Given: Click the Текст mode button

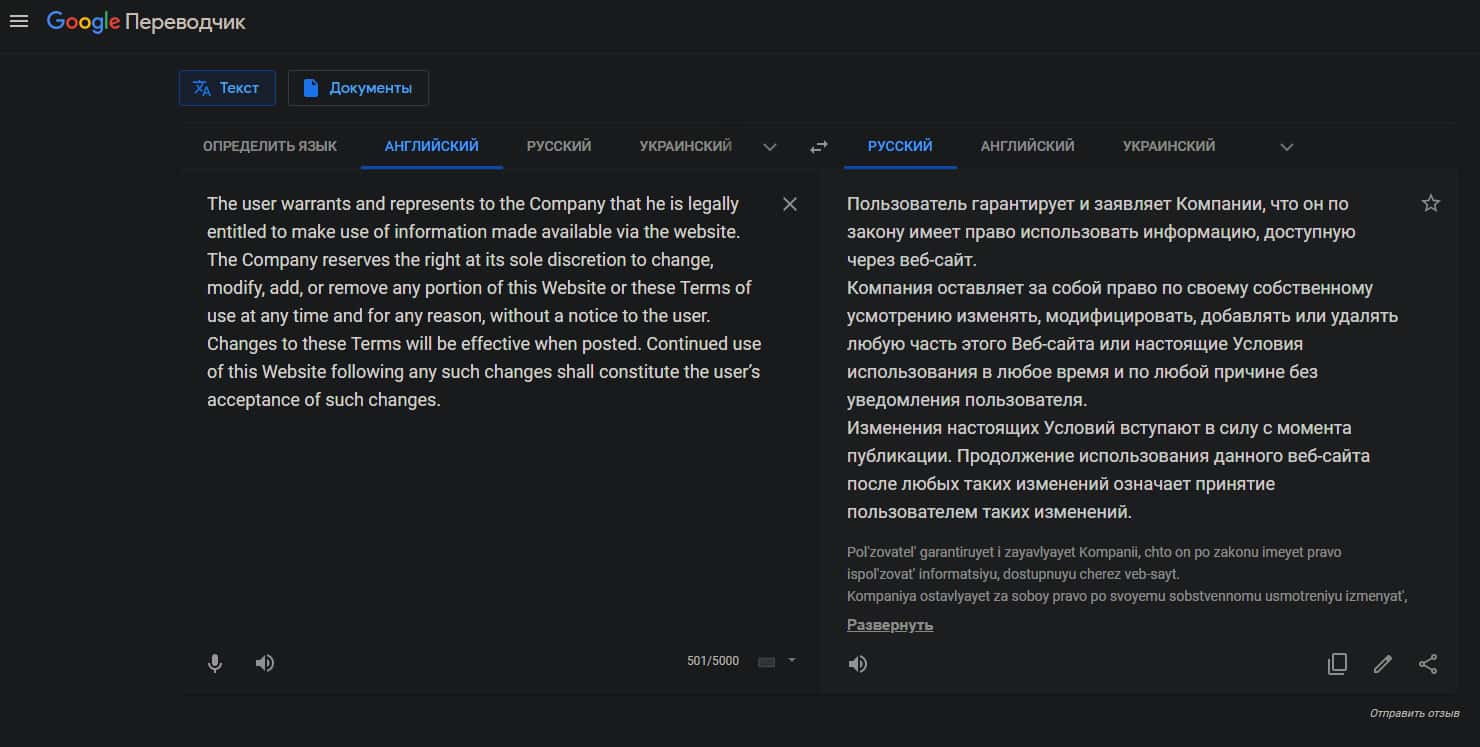Looking at the screenshot, I should pos(226,88).
